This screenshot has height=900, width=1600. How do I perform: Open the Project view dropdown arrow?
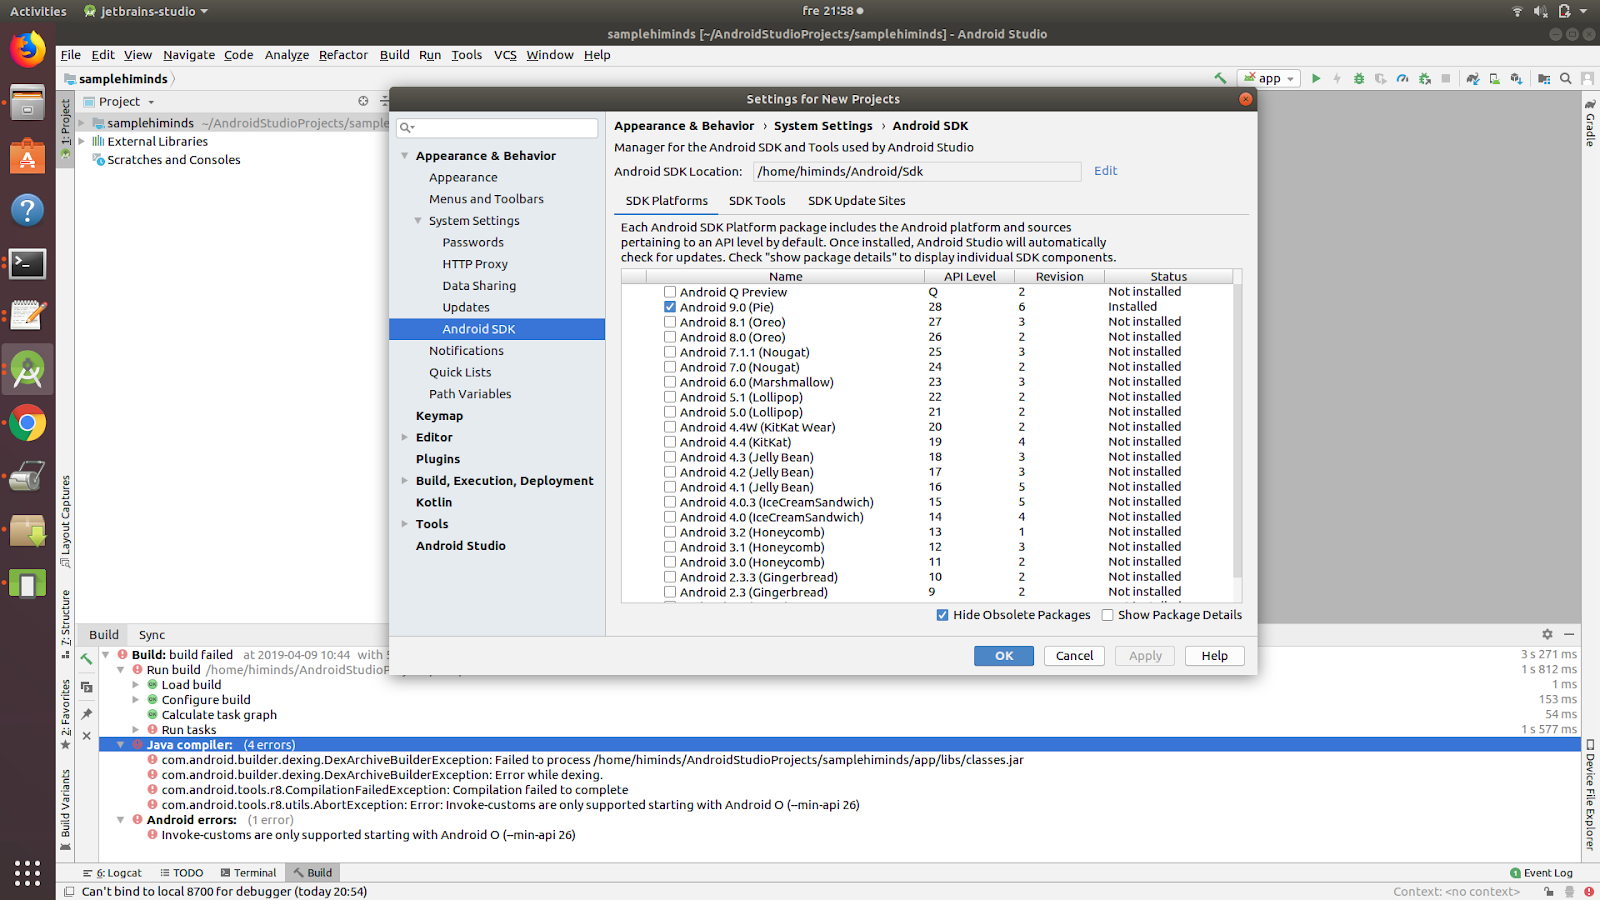[151, 102]
